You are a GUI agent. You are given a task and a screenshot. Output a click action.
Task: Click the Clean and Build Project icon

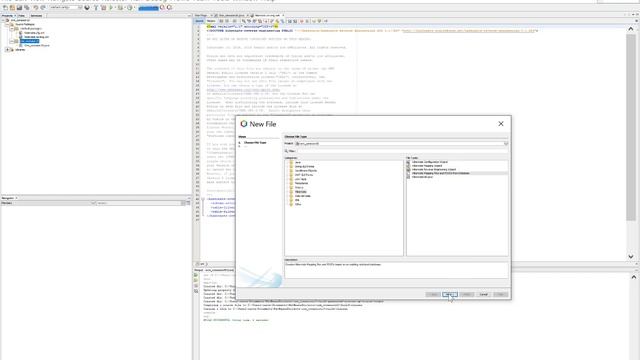(104, 7)
